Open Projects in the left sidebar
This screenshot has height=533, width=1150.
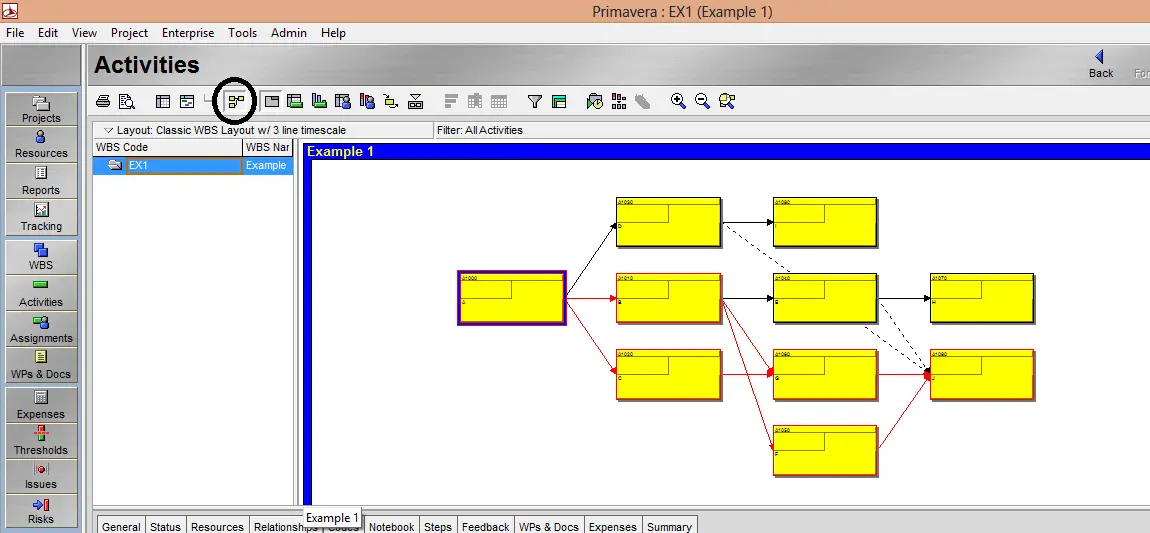coord(41,109)
